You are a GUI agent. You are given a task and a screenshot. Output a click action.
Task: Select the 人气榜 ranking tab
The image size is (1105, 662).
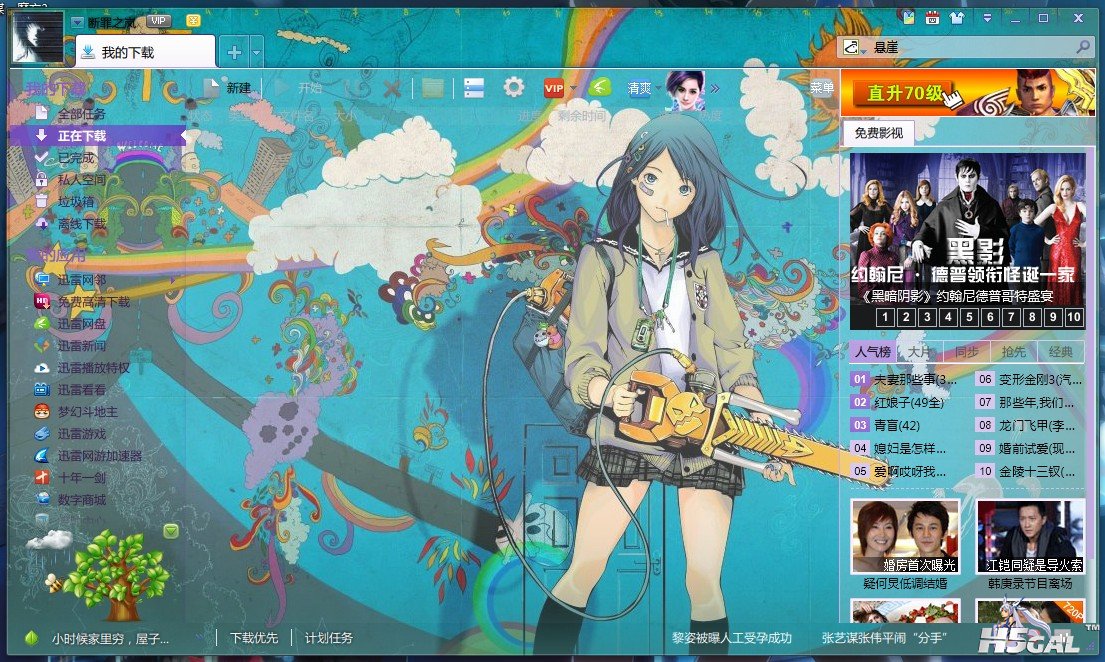coord(872,351)
